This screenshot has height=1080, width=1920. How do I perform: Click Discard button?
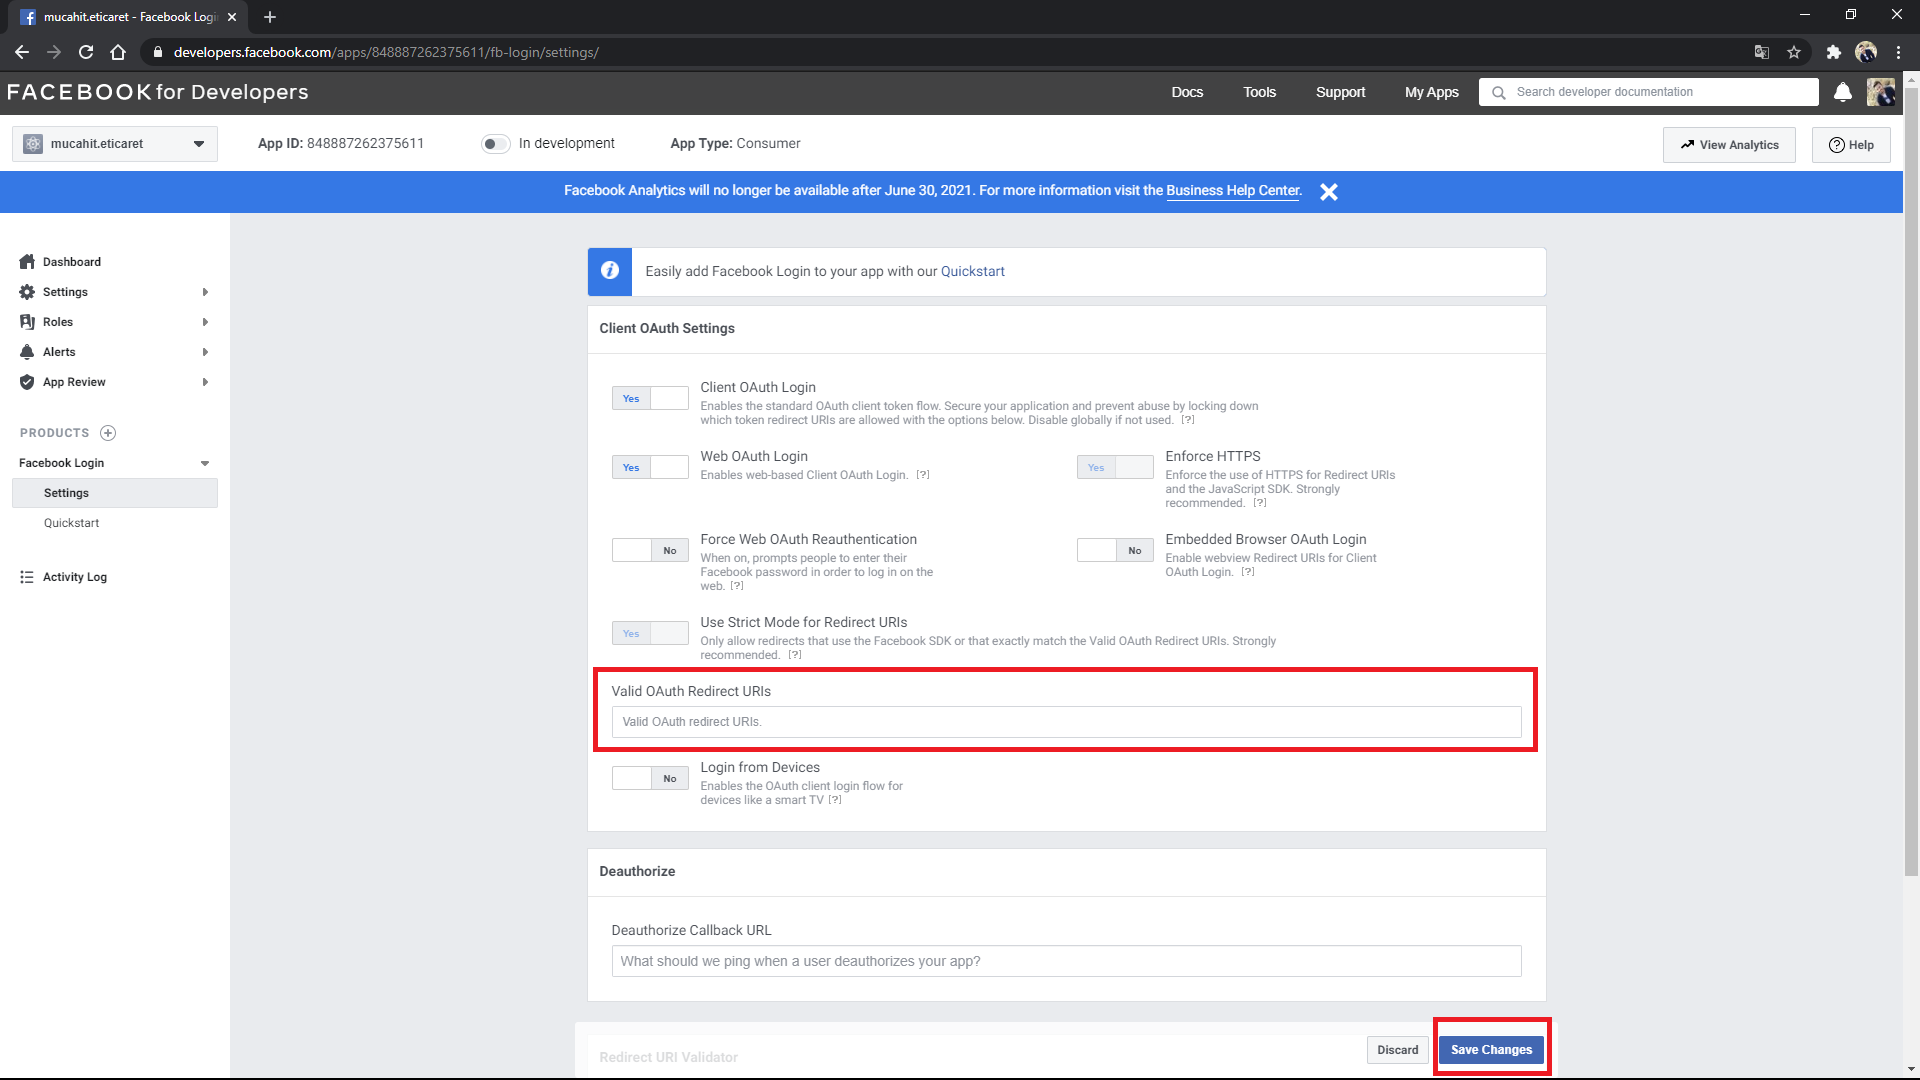click(1397, 1050)
